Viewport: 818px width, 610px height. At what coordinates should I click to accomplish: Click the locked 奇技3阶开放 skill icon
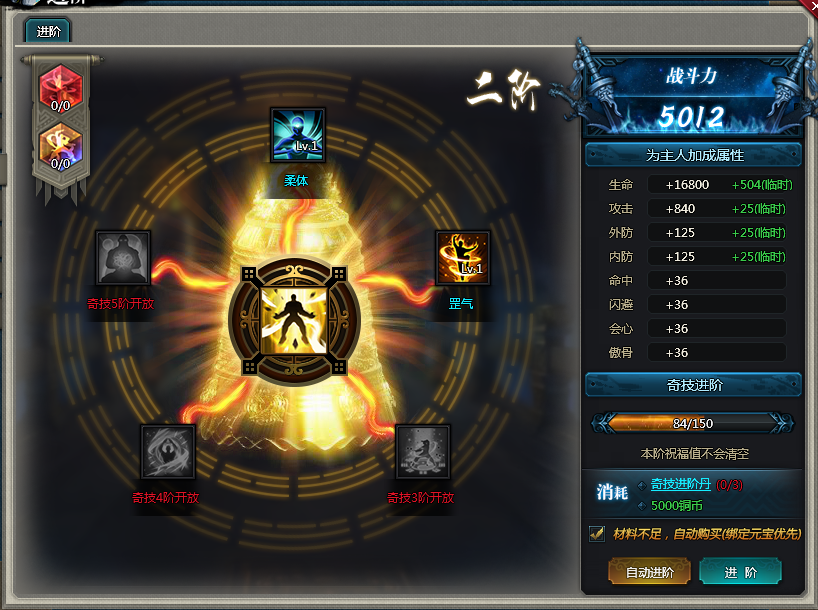pyautogui.click(x=423, y=452)
